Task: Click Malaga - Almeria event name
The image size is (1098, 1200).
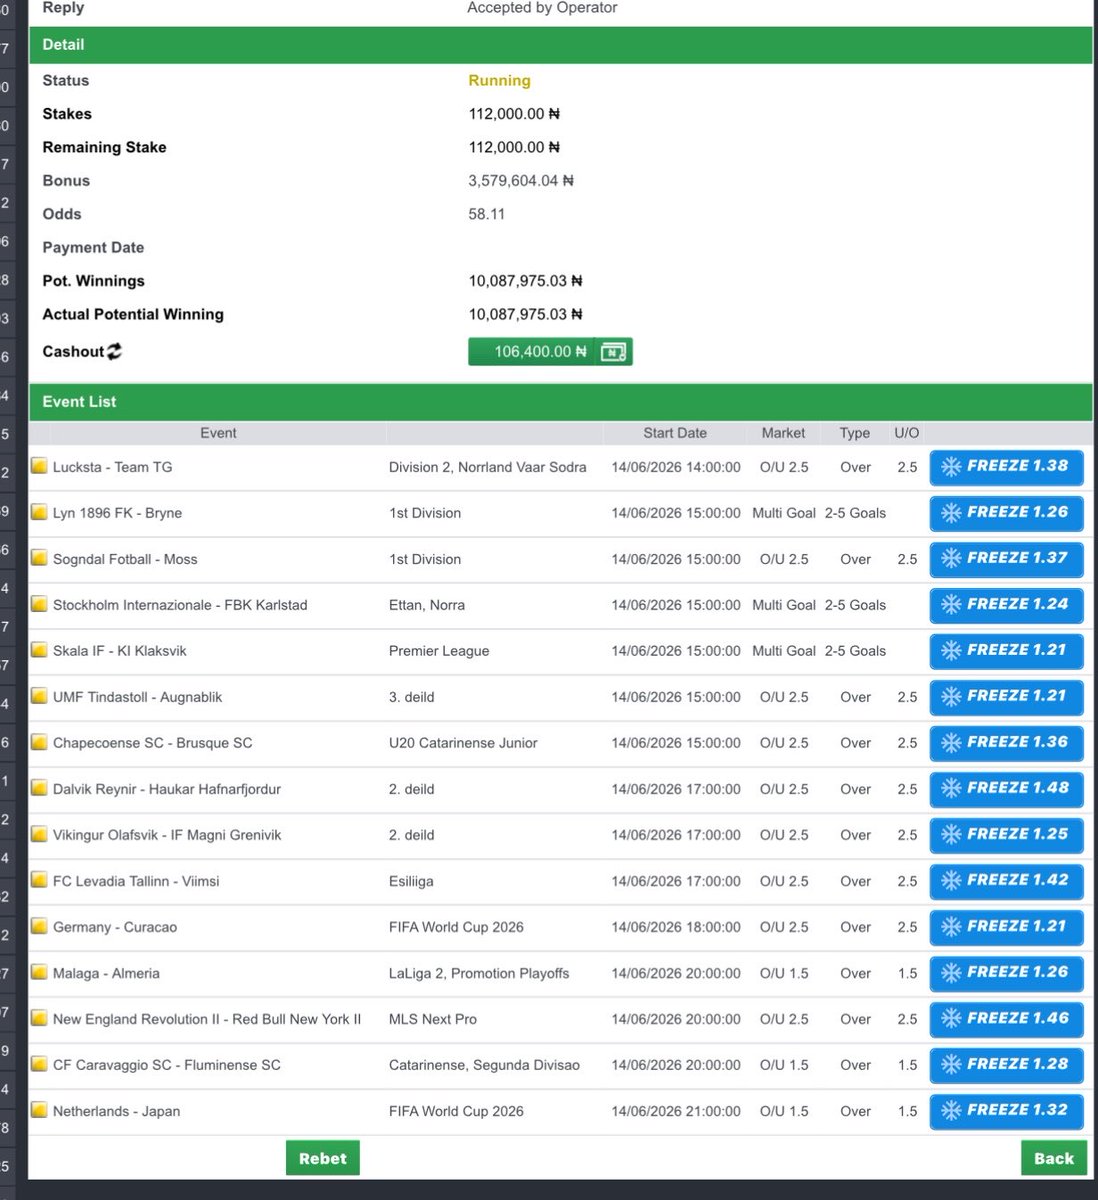Action: 106,973
